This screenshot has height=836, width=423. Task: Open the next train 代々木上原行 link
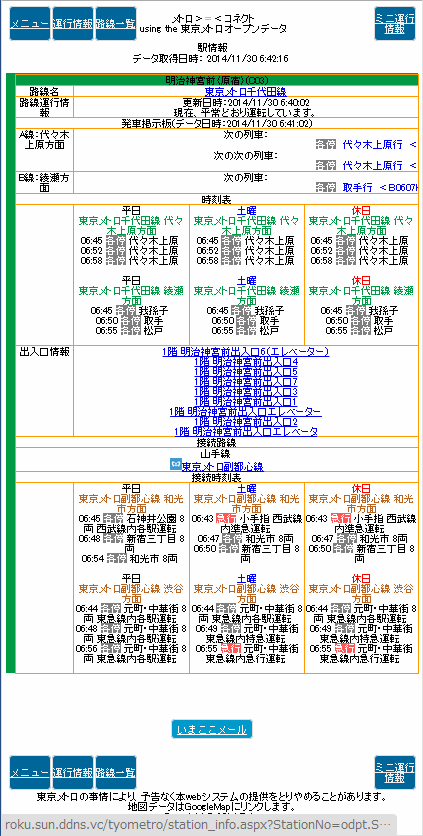(372, 144)
